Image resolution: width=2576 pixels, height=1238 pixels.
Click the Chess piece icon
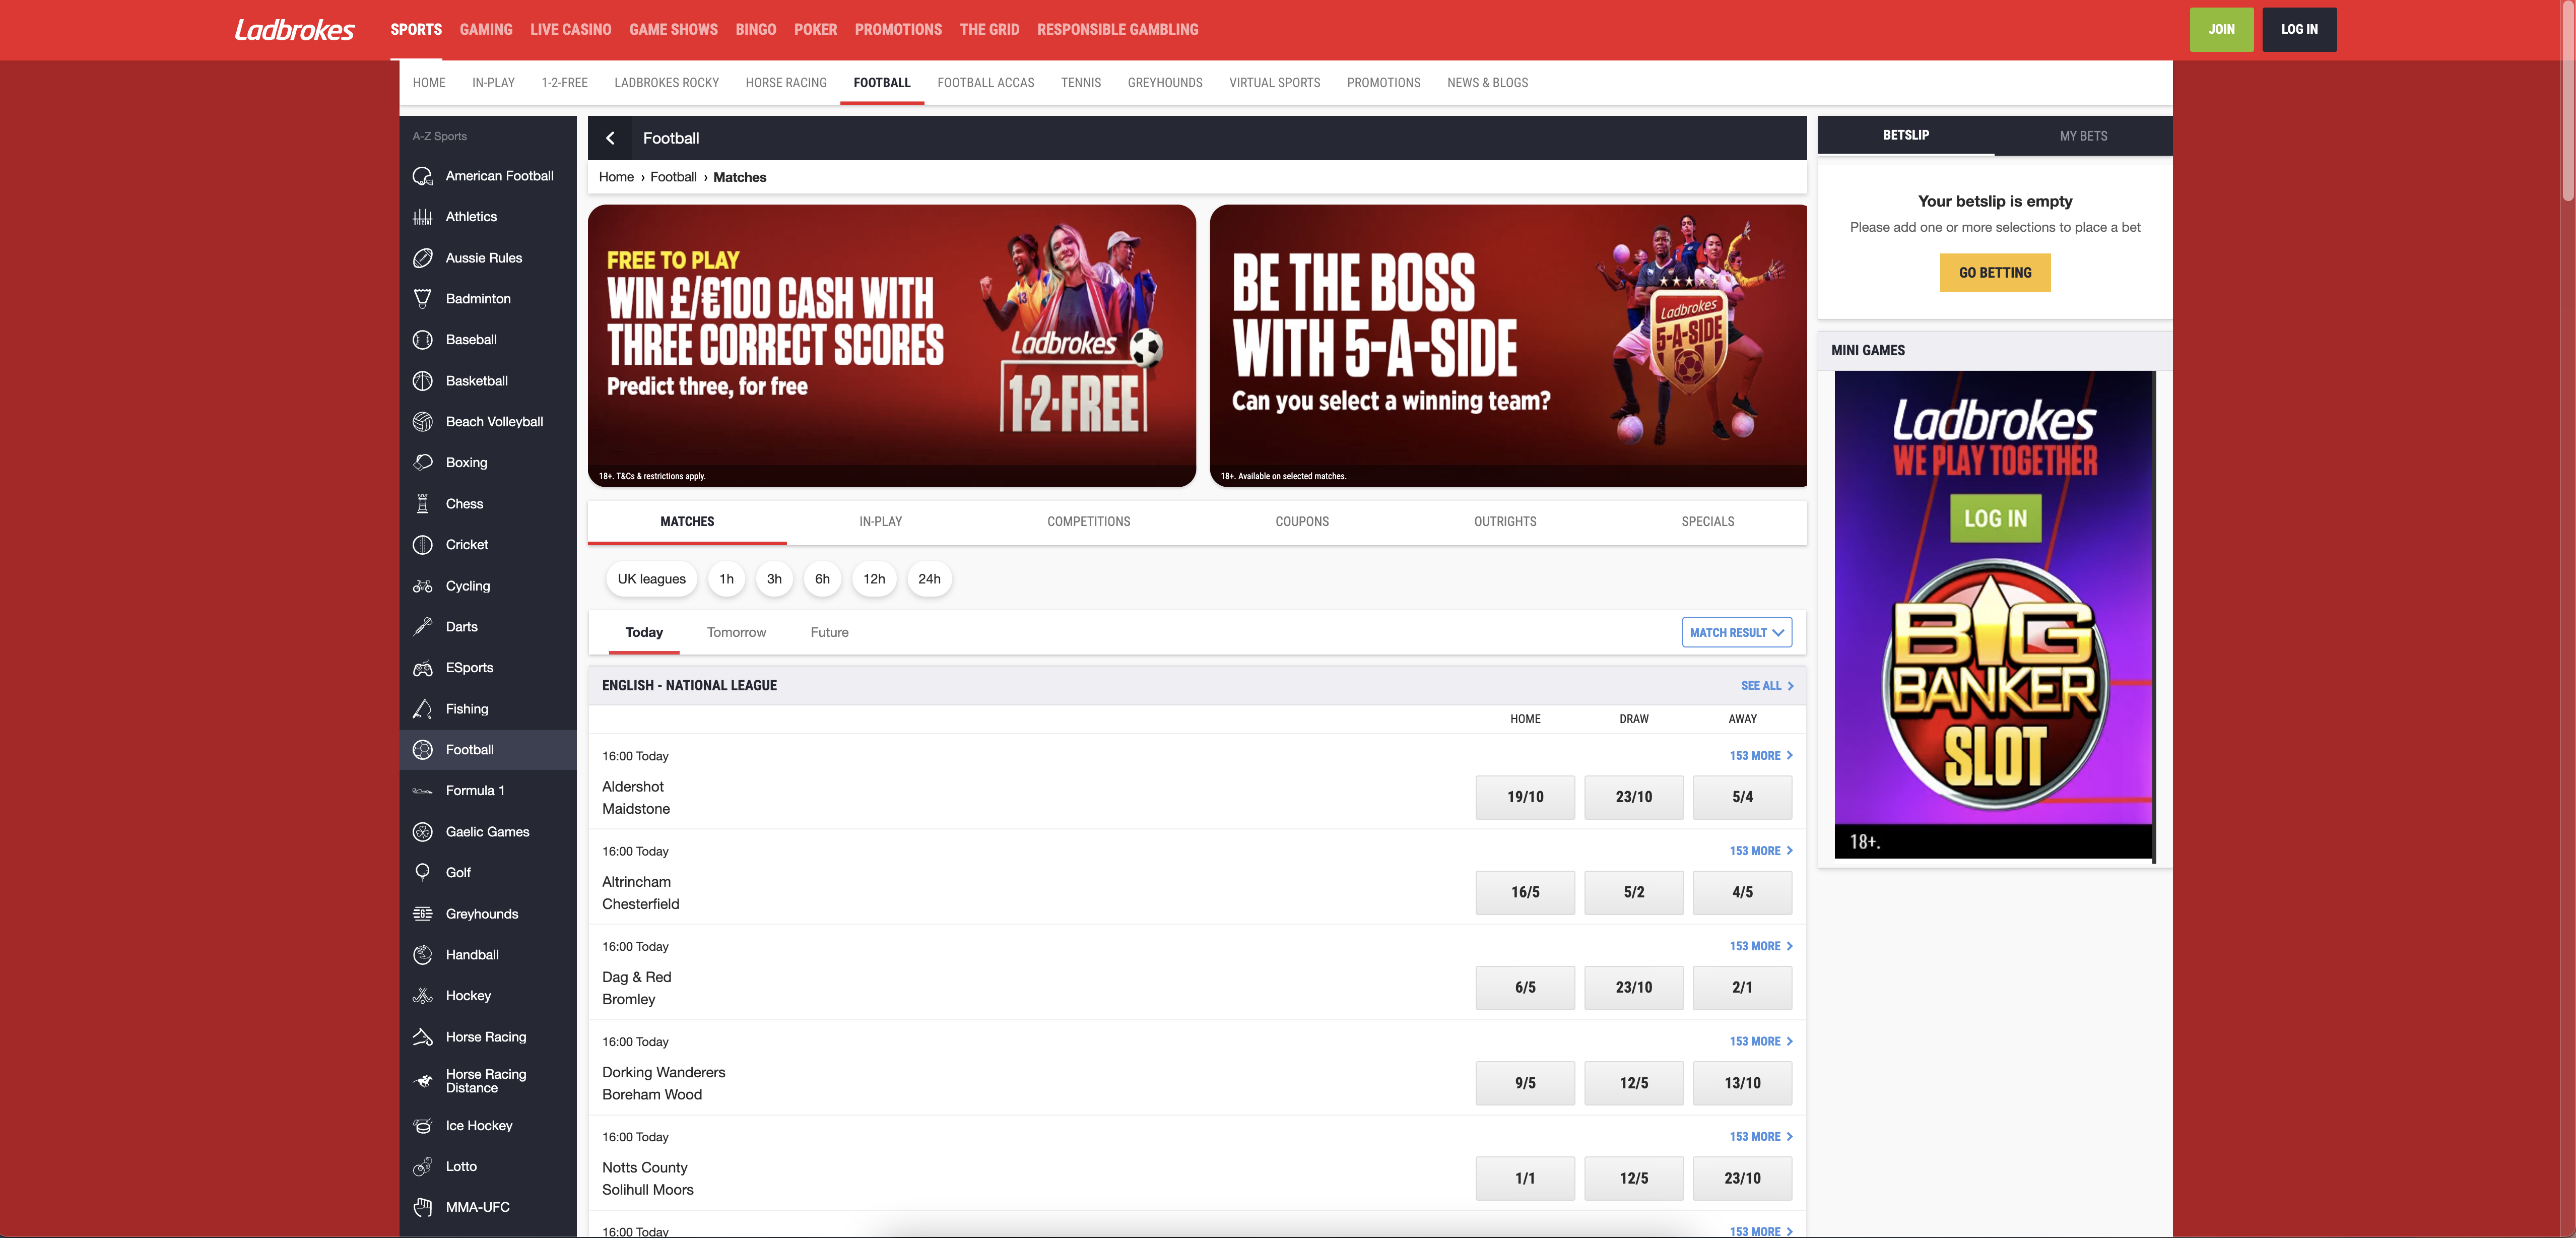(x=423, y=504)
